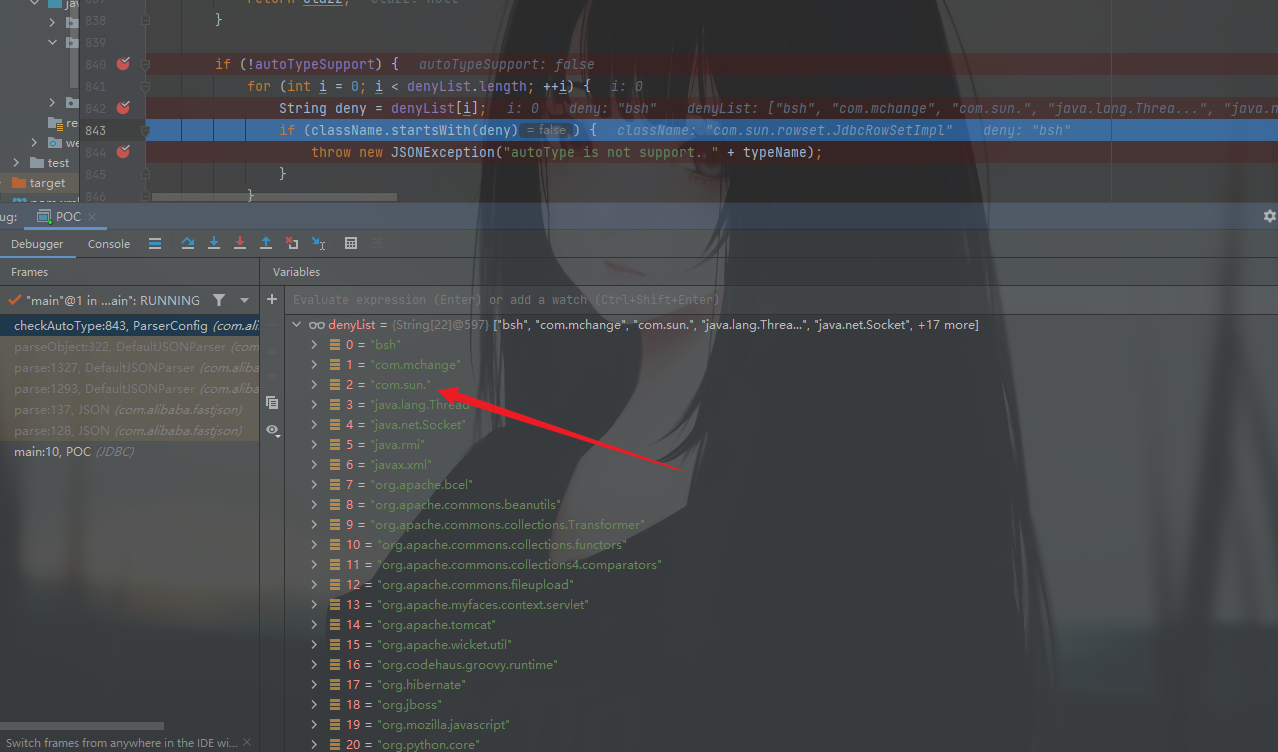This screenshot has width=1278, height=752.
Task: Toggle the breakpoint on line 842
Action: [123, 108]
